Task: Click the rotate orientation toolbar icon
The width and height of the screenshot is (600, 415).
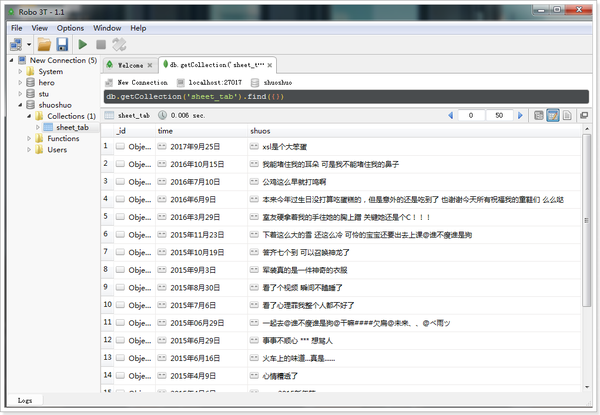Action: (x=119, y=45)
